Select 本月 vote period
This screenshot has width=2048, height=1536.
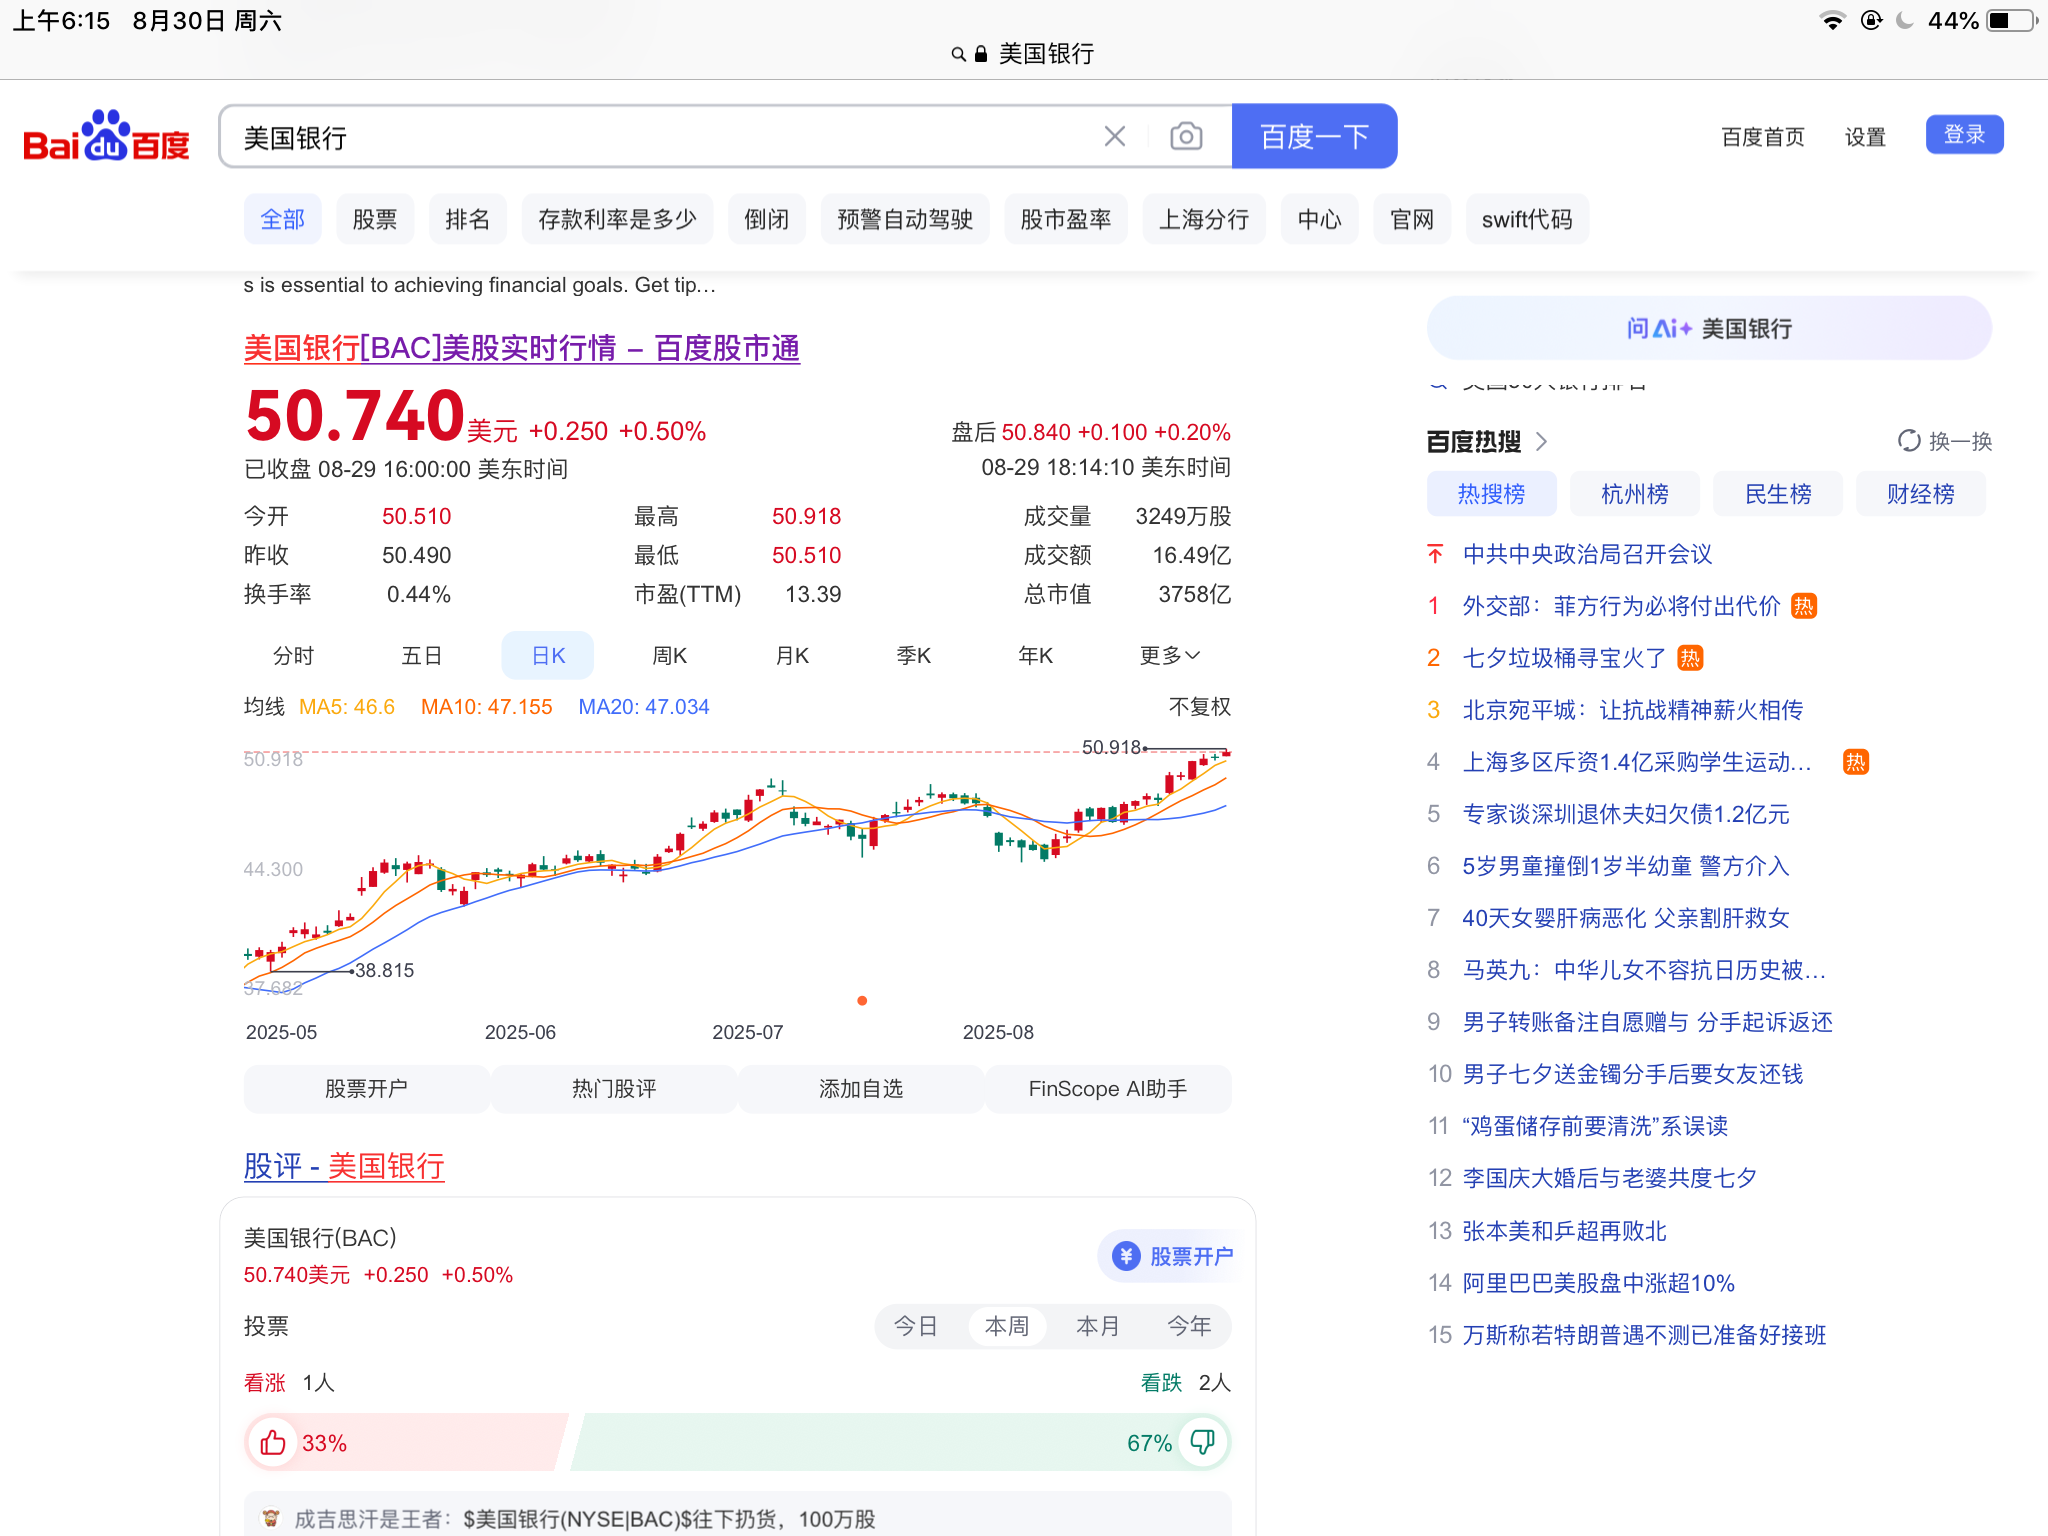point(1098,1327)
